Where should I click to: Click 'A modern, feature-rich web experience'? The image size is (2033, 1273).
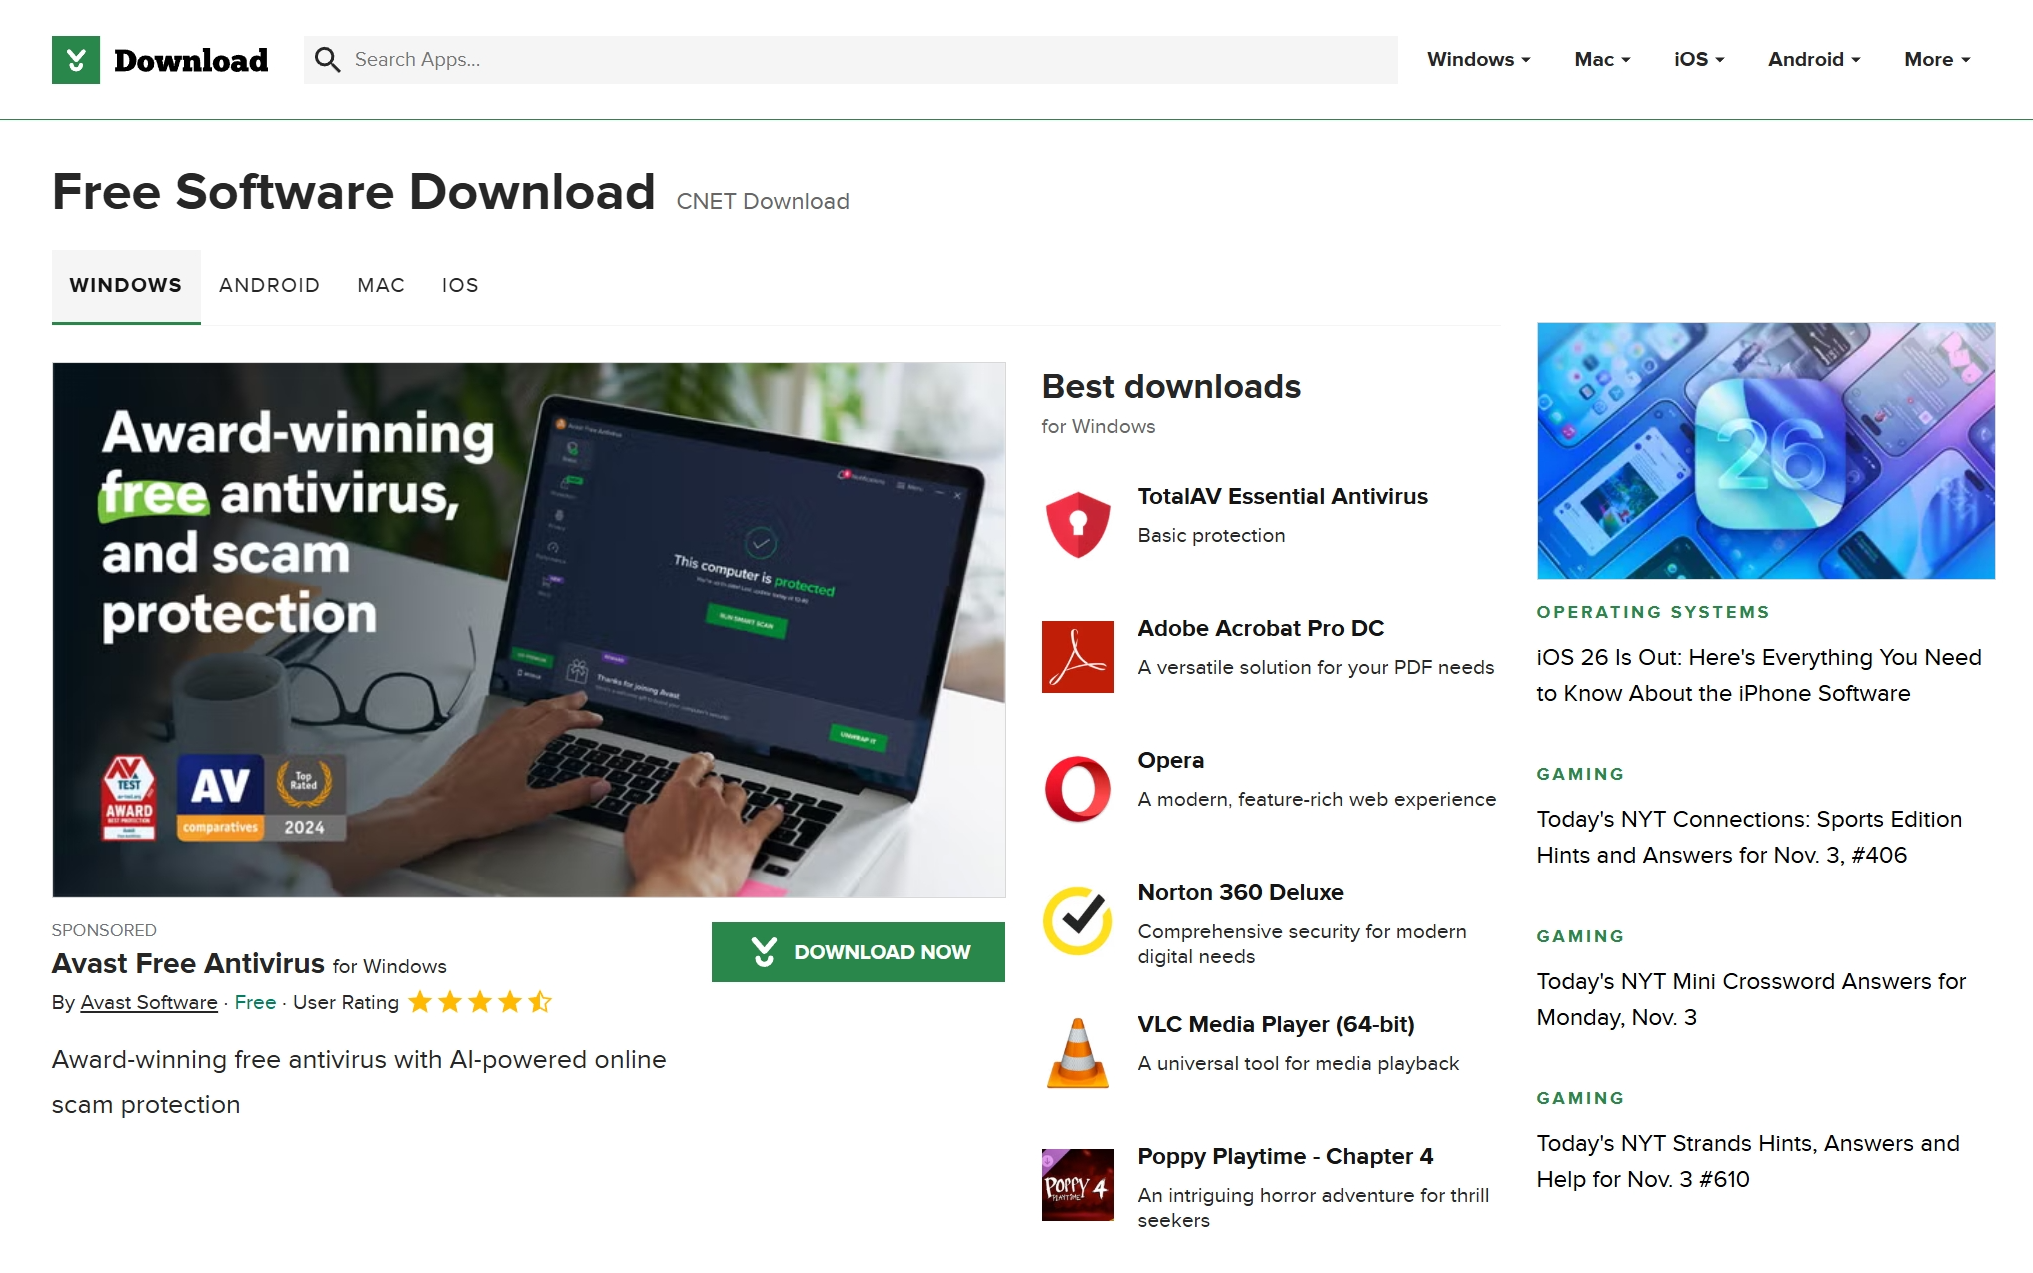tap(1316, 799)
